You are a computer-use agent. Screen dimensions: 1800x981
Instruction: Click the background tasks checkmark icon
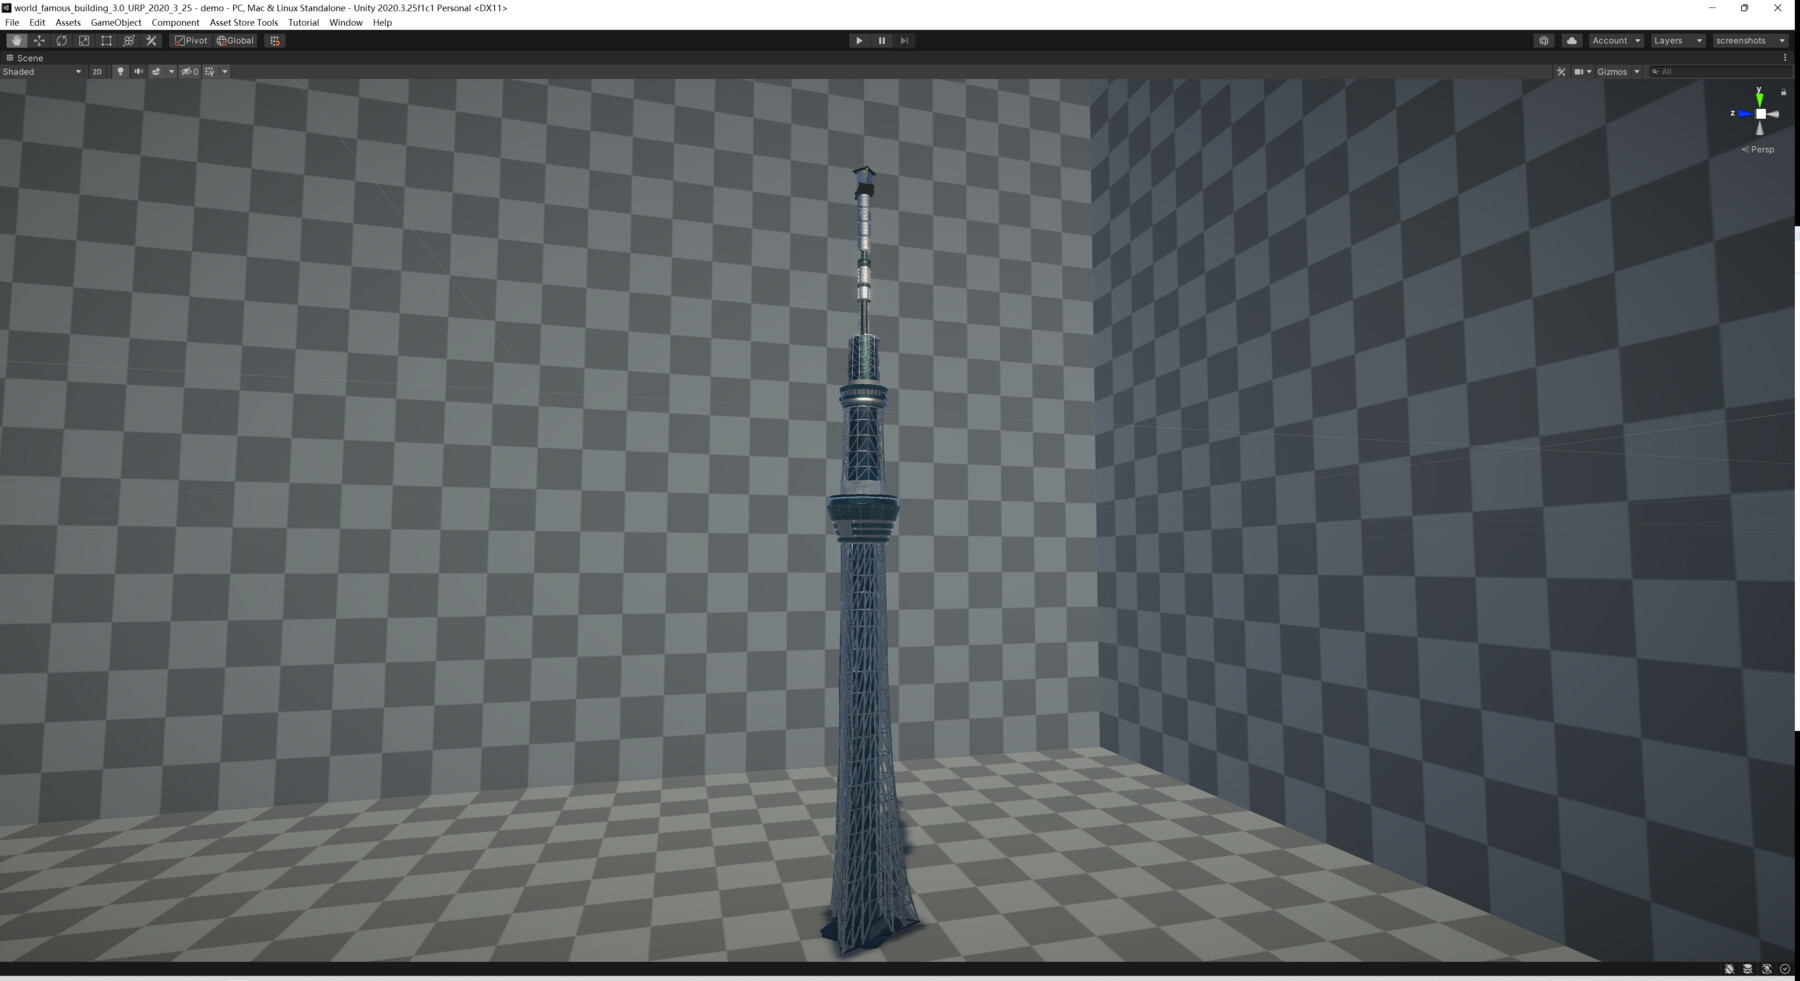pyautogui.click(x=1785, y=969)
